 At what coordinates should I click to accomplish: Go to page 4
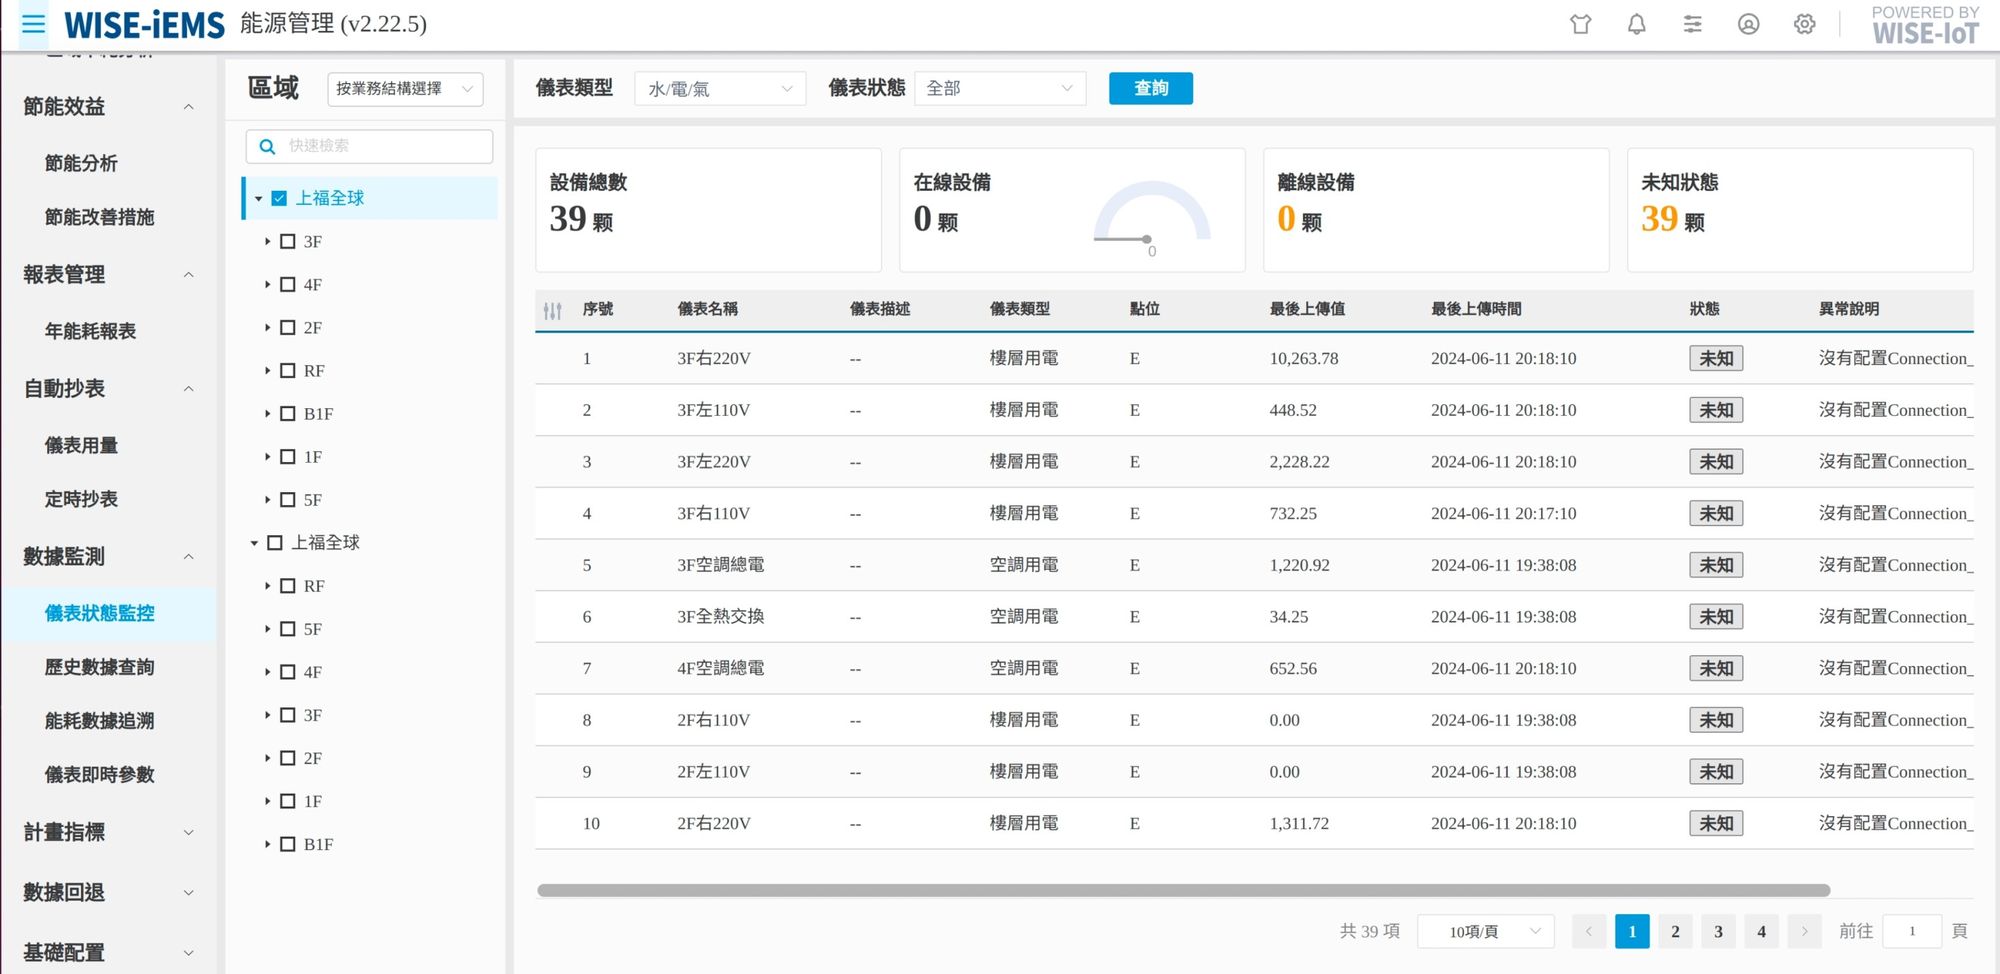point(1761,931)
